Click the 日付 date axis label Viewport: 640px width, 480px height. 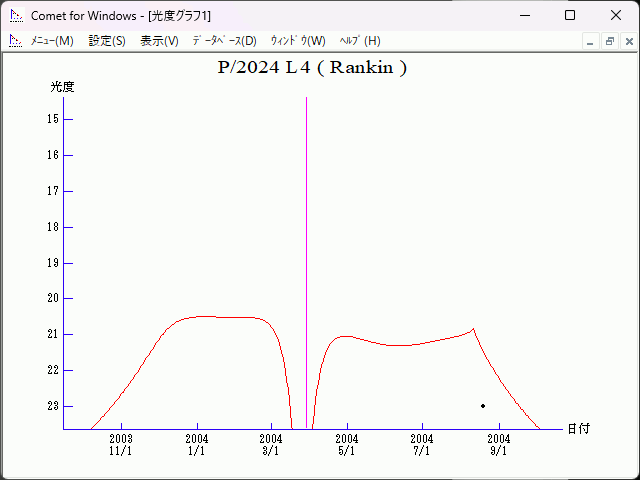tap(578, 429)
